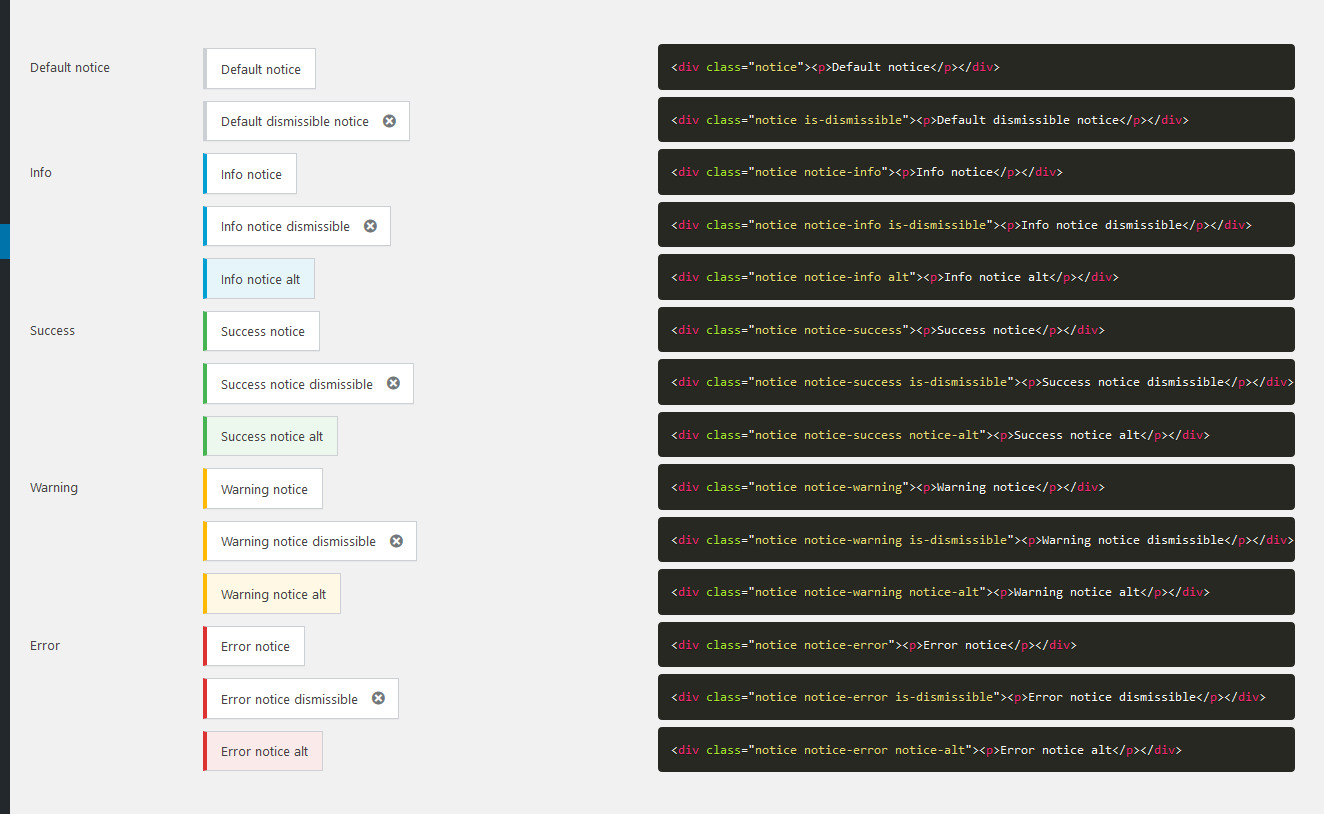The image size is (1324, 814).
Task: Click the Default notice box
Action: click(x=259, y=69)
